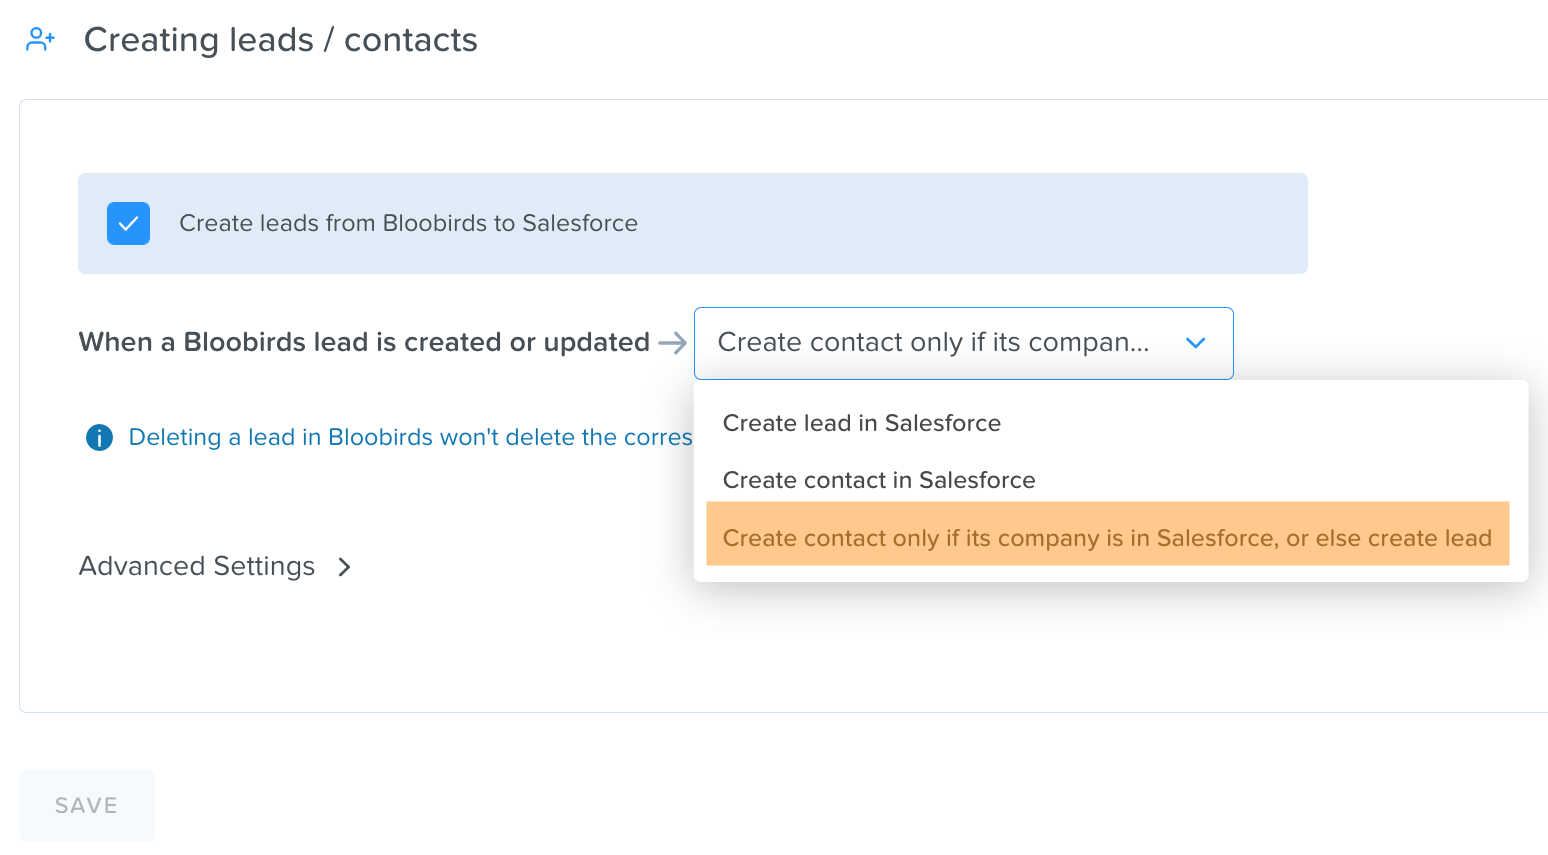1548x855 pixels.
Task: Click the 'Creating leads / contacts' heading
Action: tap(281, 40)
